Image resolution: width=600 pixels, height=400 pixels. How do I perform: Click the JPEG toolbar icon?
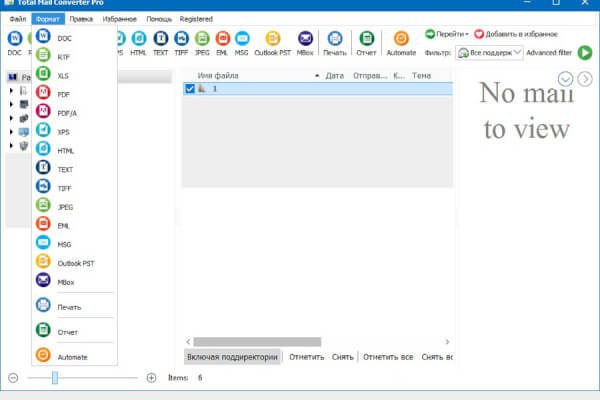(202, 38)
